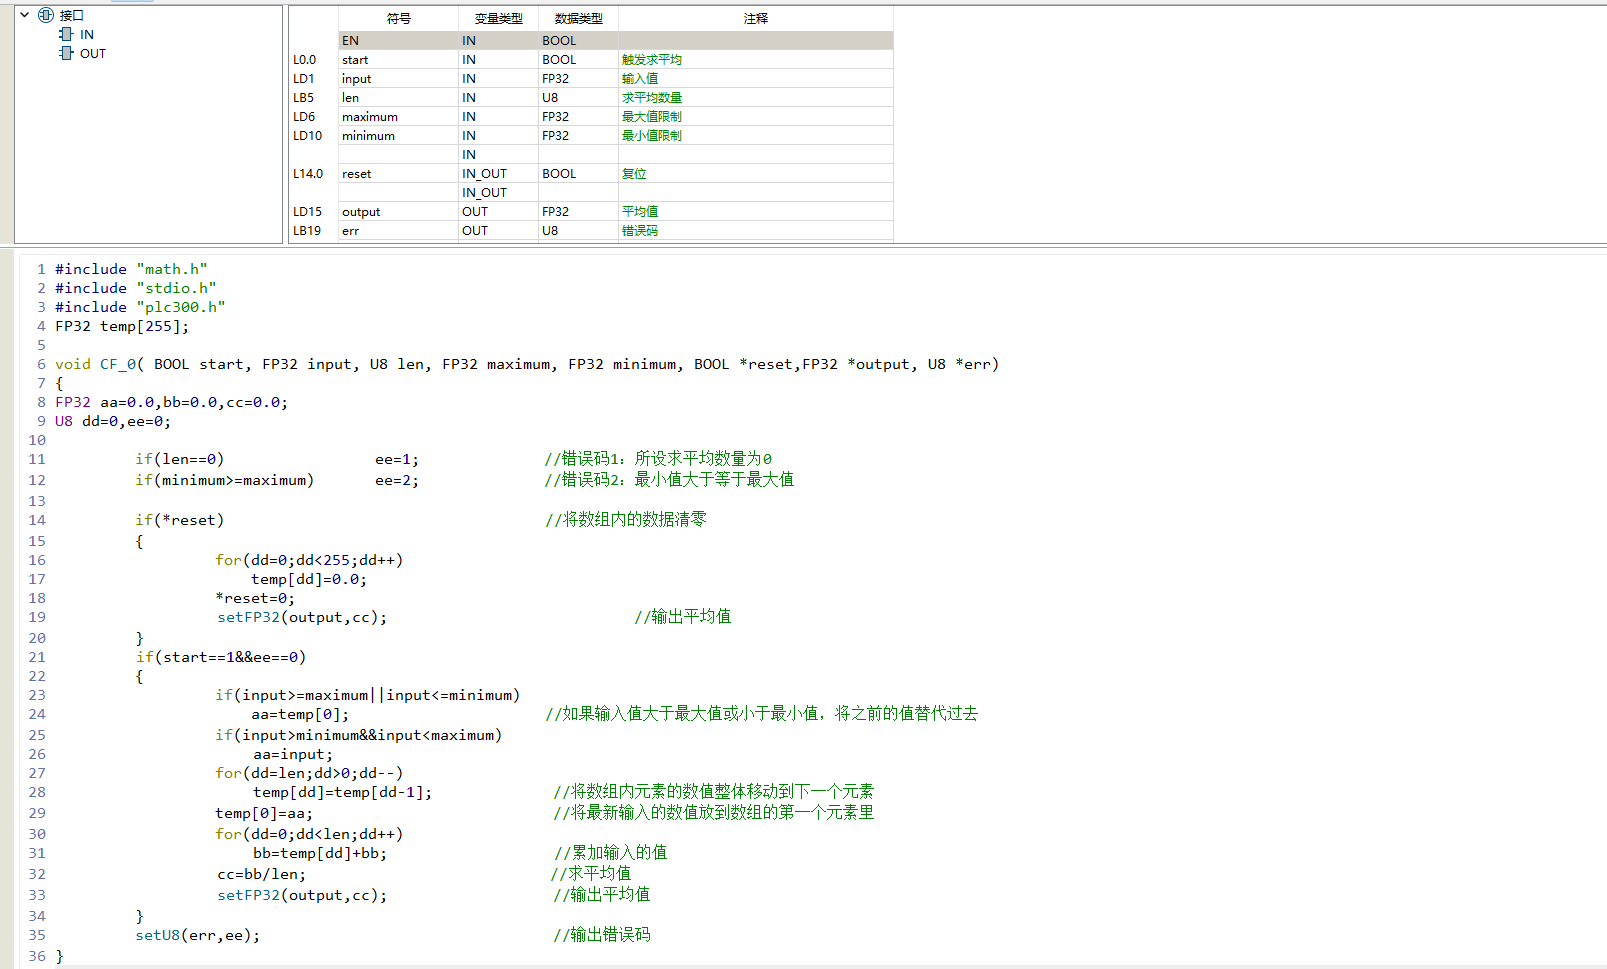Click the OUT type in output row

tap(499, 211)
